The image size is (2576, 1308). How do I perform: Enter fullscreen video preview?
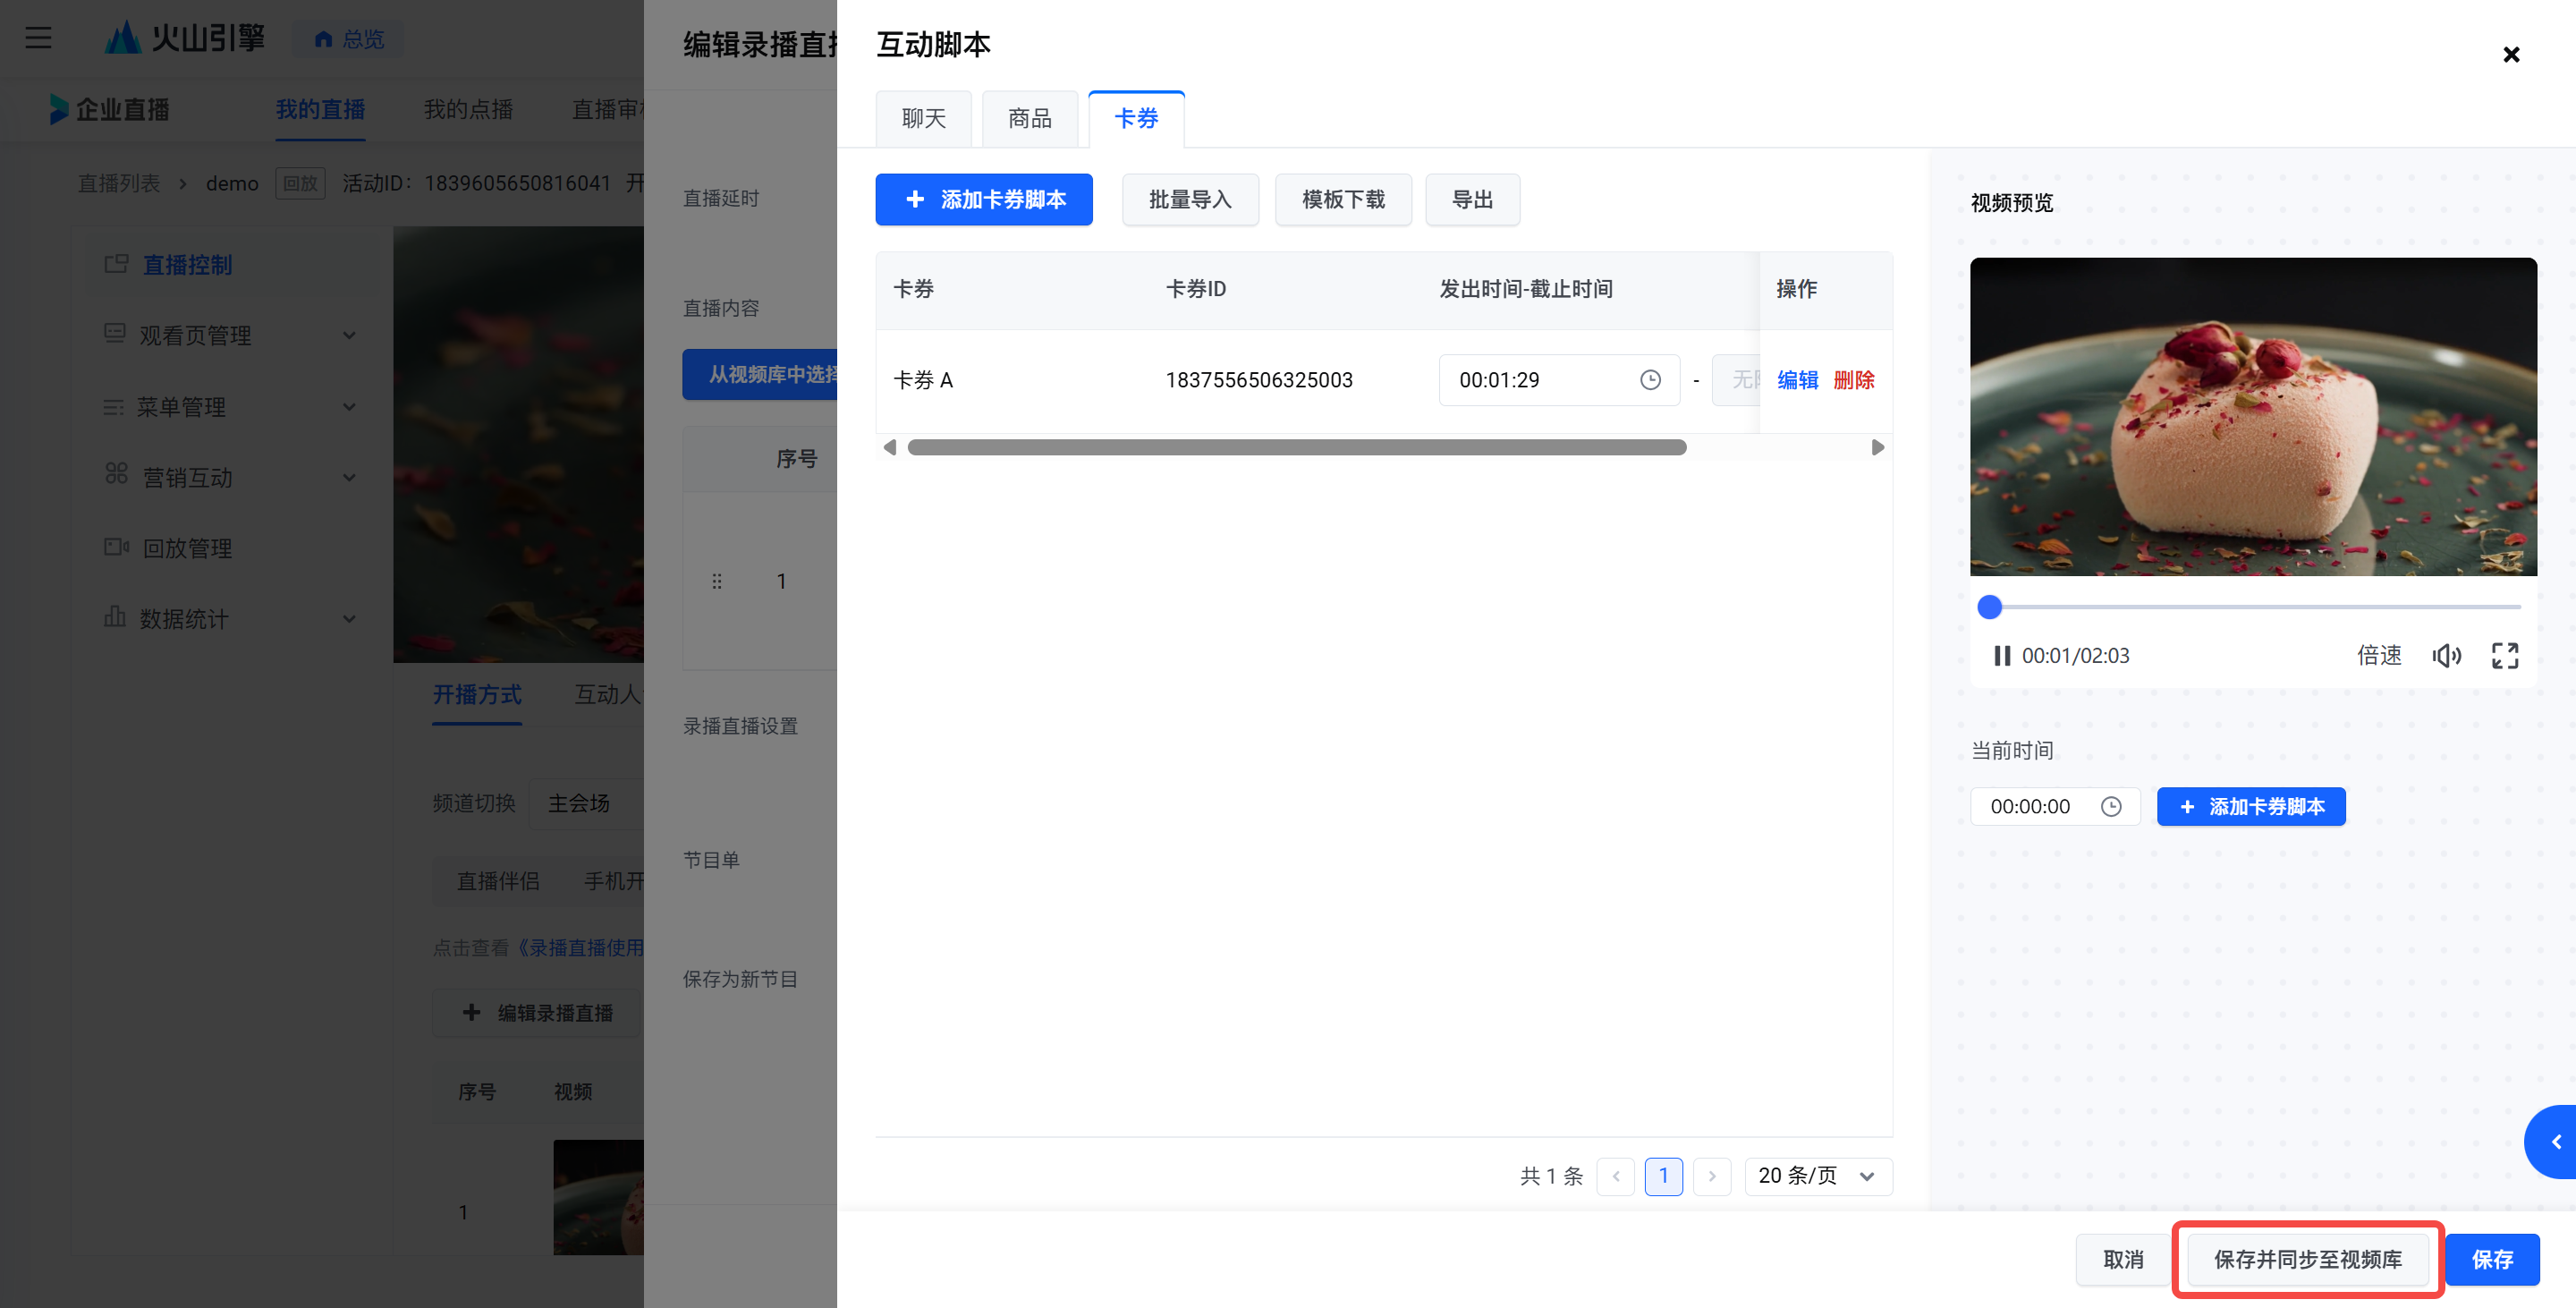(2504, 656)
